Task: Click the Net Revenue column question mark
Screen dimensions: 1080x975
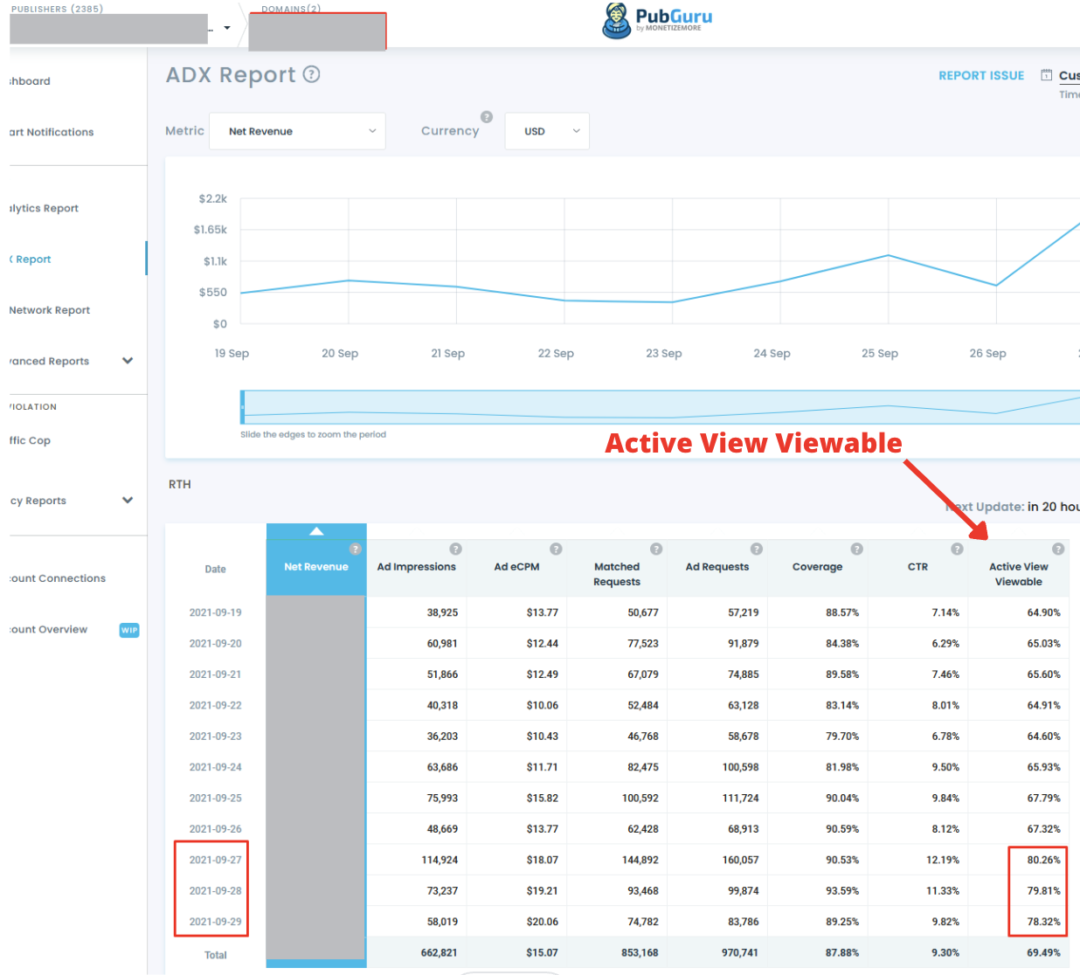Action: tap(355, 548)
